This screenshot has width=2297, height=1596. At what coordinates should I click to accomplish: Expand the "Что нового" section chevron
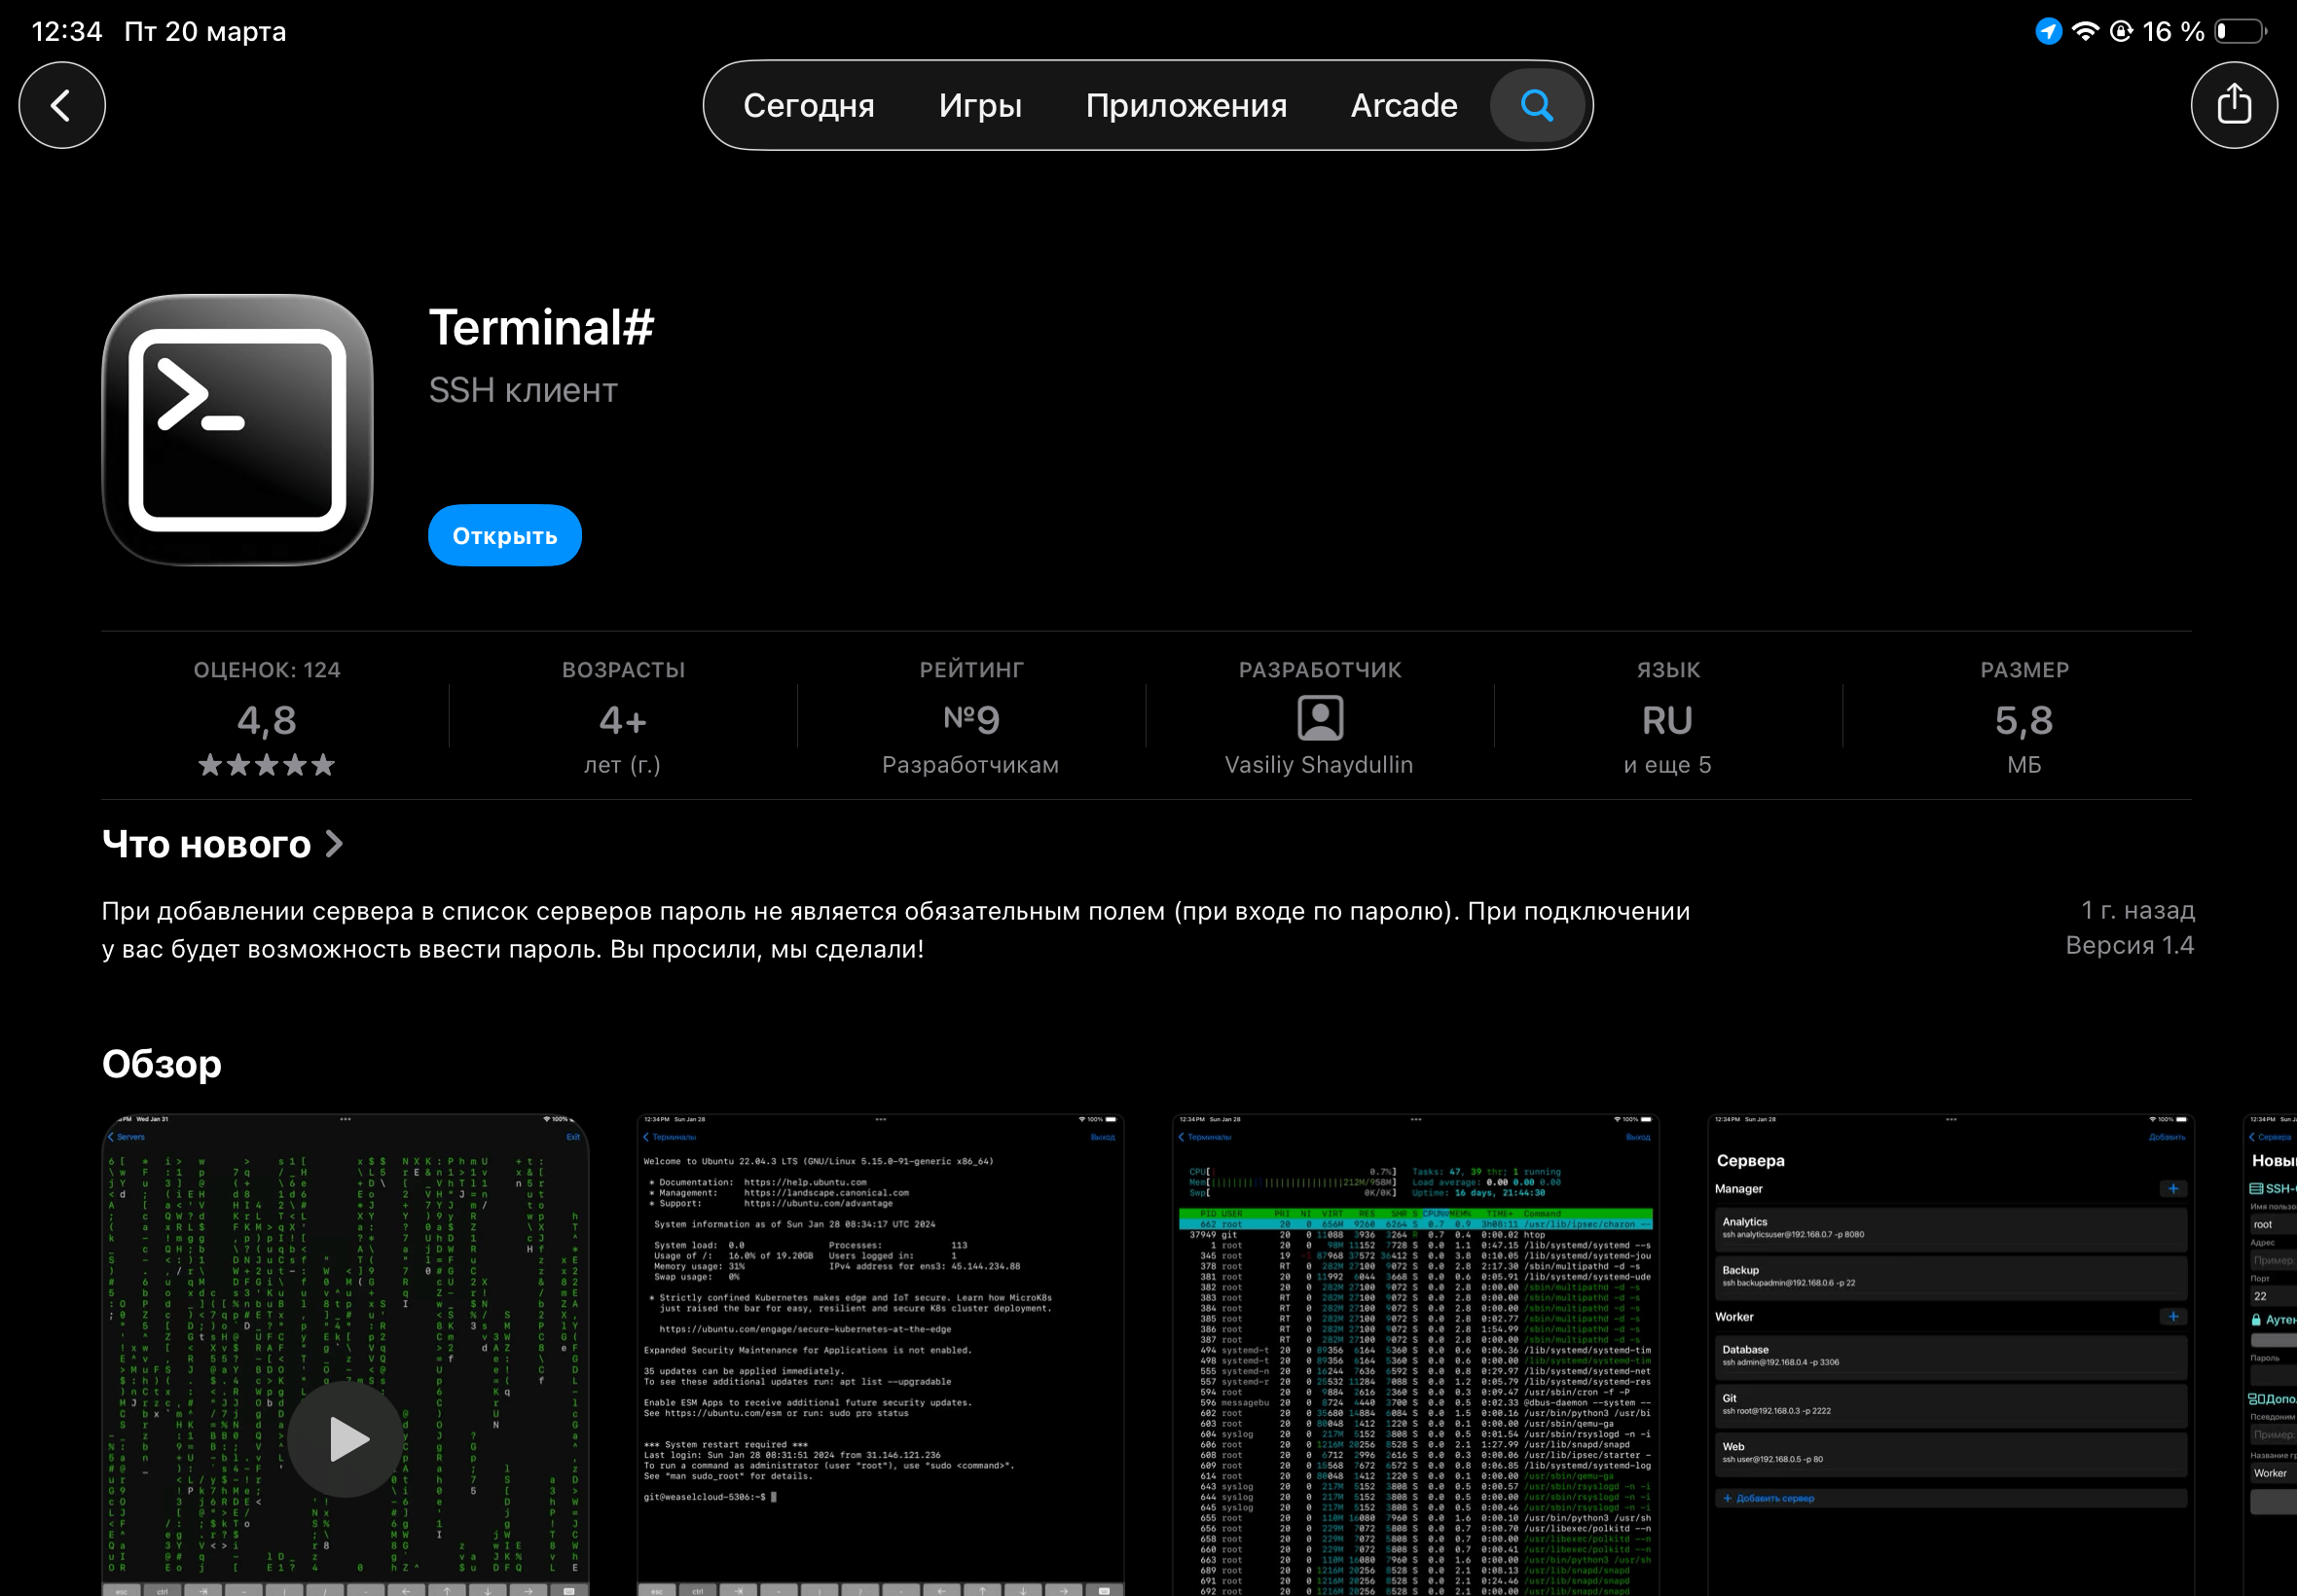pos(335,844)
